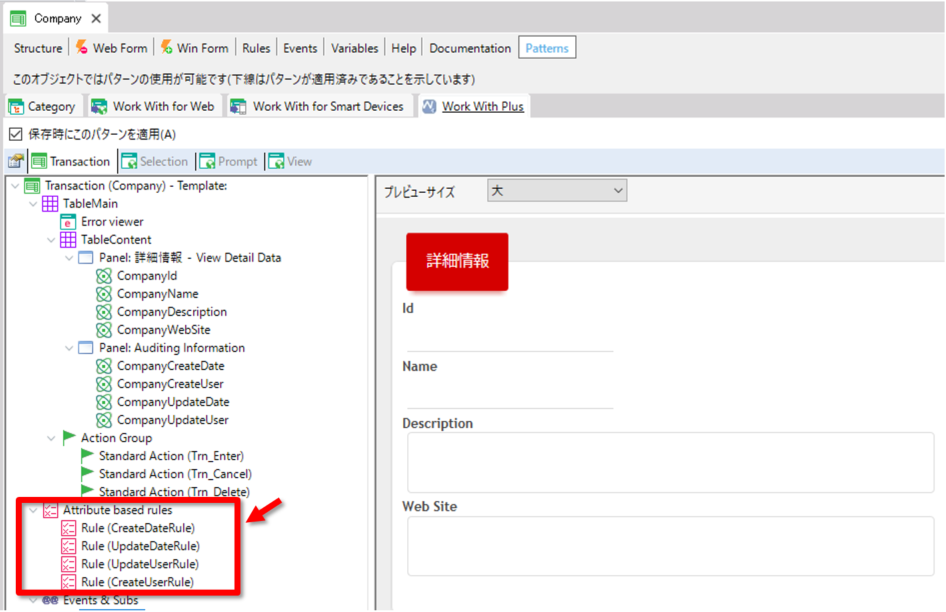The image size is (946, 612).
Task: Click the Rule (CreateDateRule) icon
Action: pos(68,528)
